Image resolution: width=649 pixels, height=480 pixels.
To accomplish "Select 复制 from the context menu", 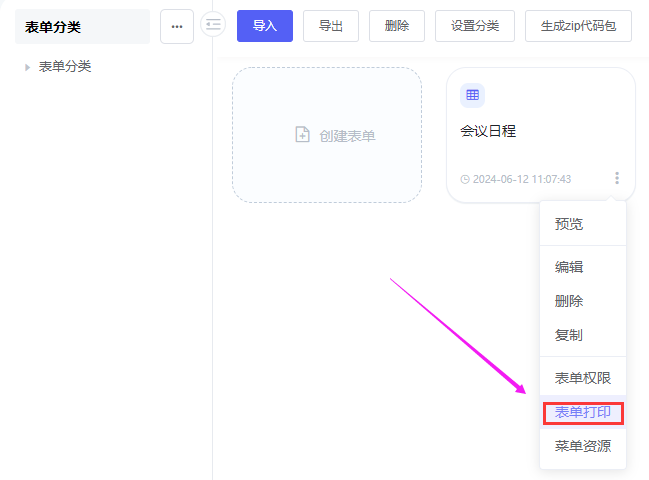I will point(569,335).
